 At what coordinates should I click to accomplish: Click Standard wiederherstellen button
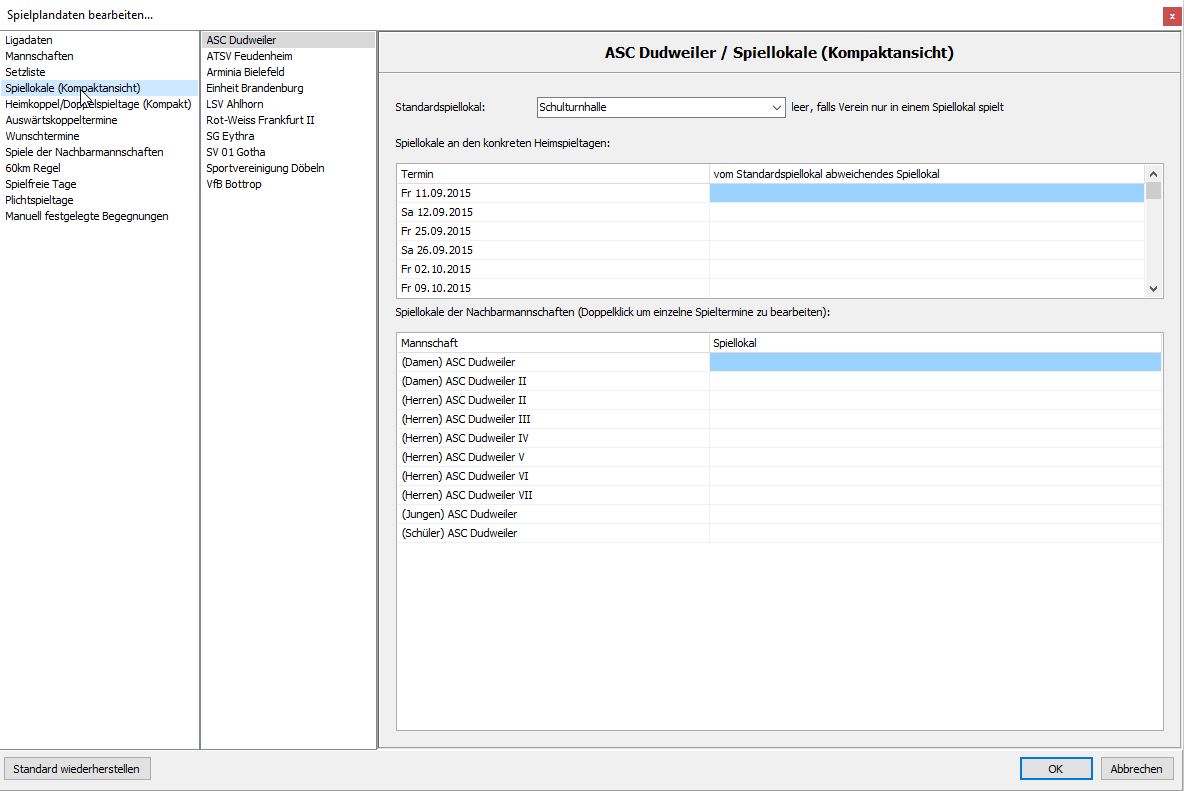tap(77, 769)
